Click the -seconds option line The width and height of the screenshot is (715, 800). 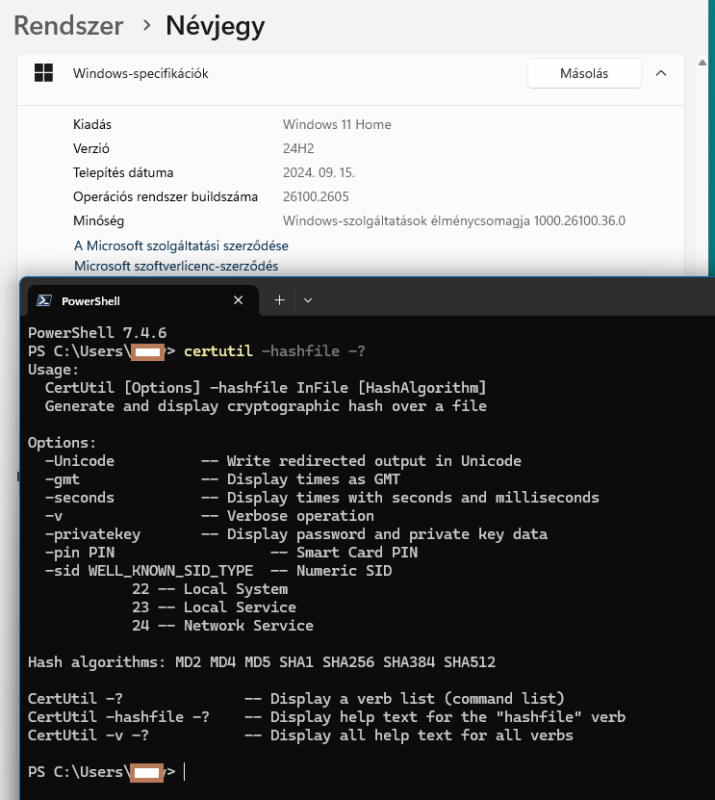pyautogui.click(x=322, y=497)
